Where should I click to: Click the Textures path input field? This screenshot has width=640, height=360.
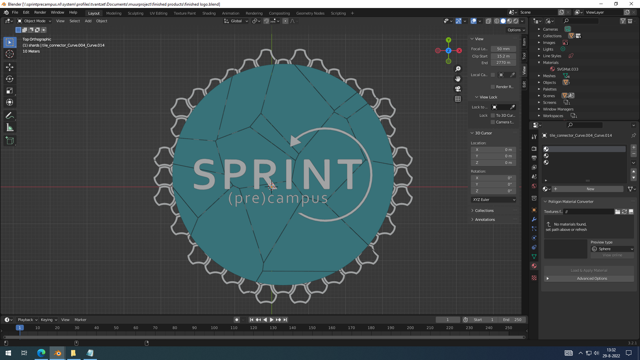coord(589,211)
